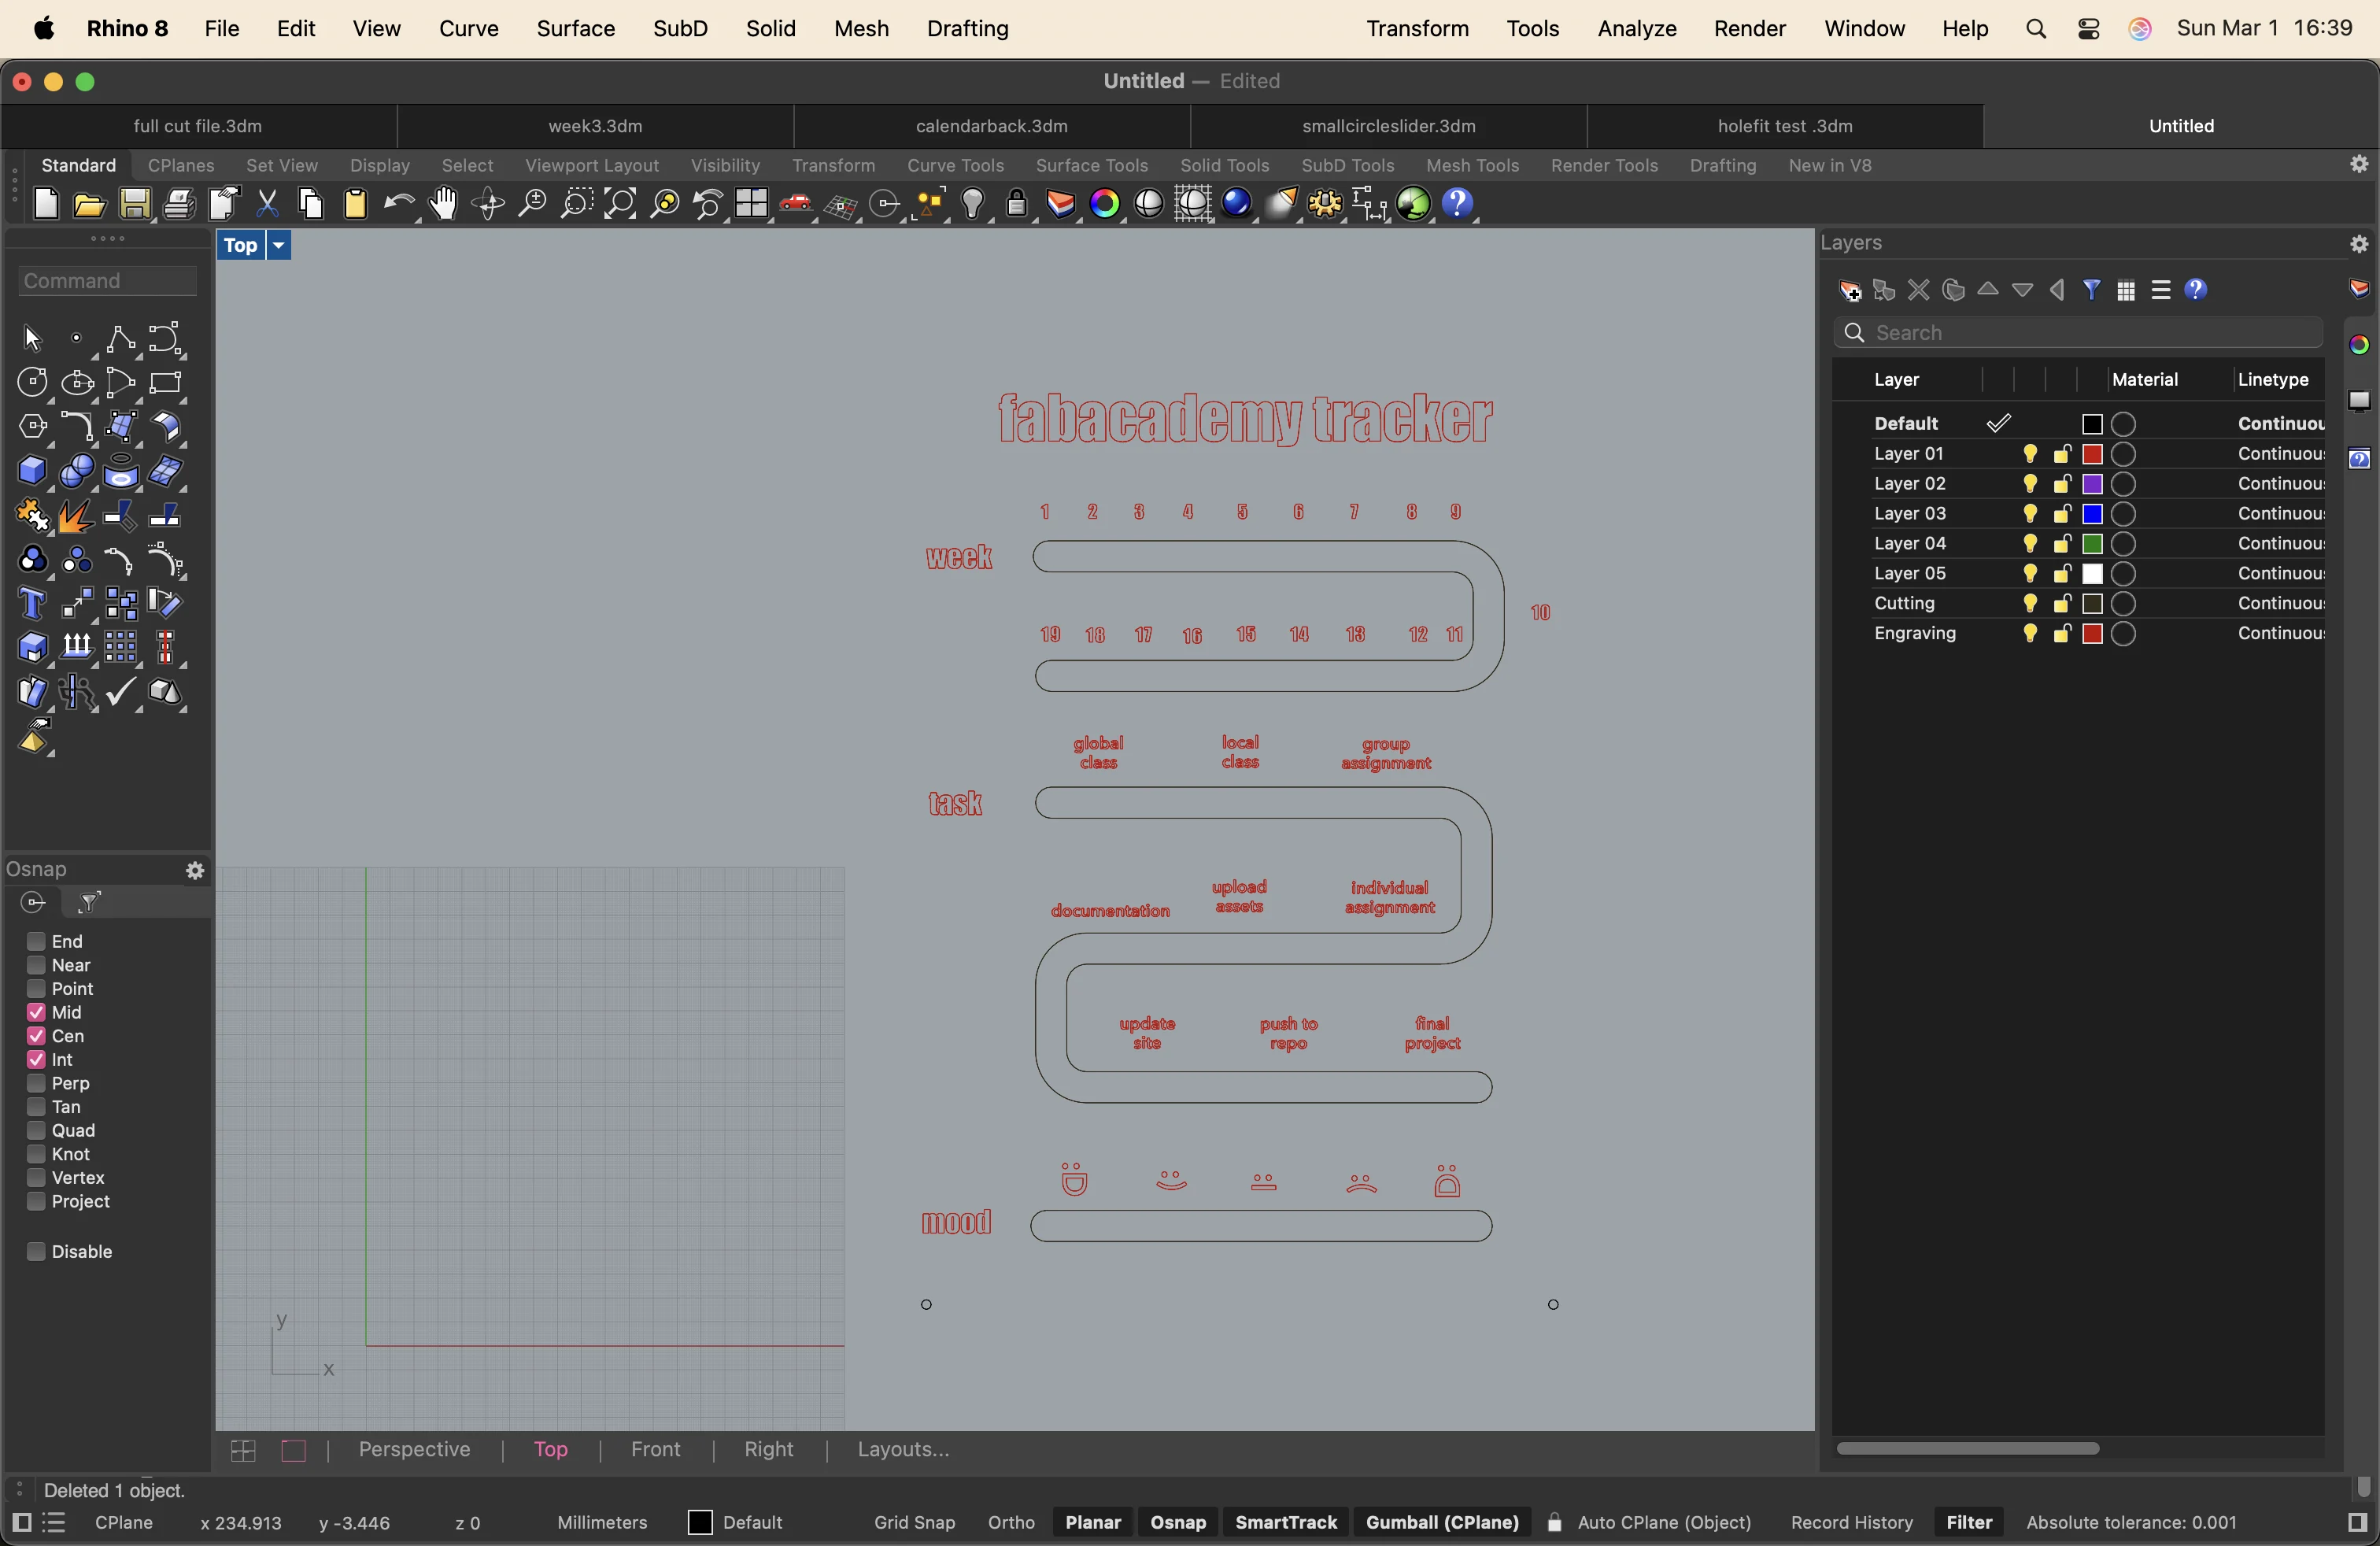Click the Undo arrow icon

399,204
